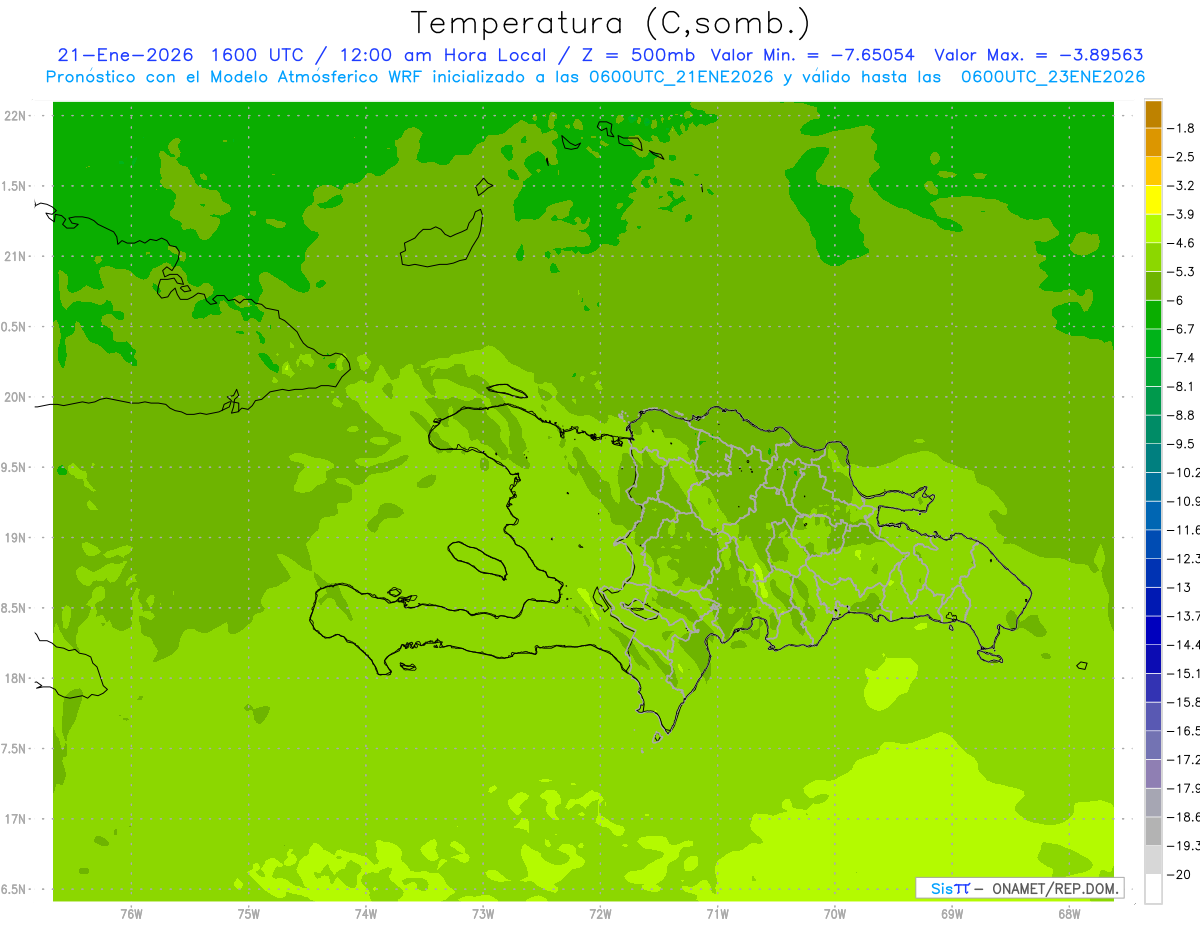Click the "73W" longitude label

click(x=483, y=913)
